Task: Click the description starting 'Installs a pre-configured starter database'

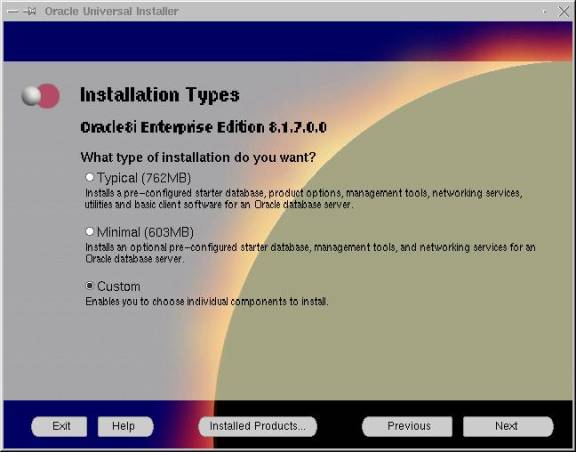Action: 303,198
